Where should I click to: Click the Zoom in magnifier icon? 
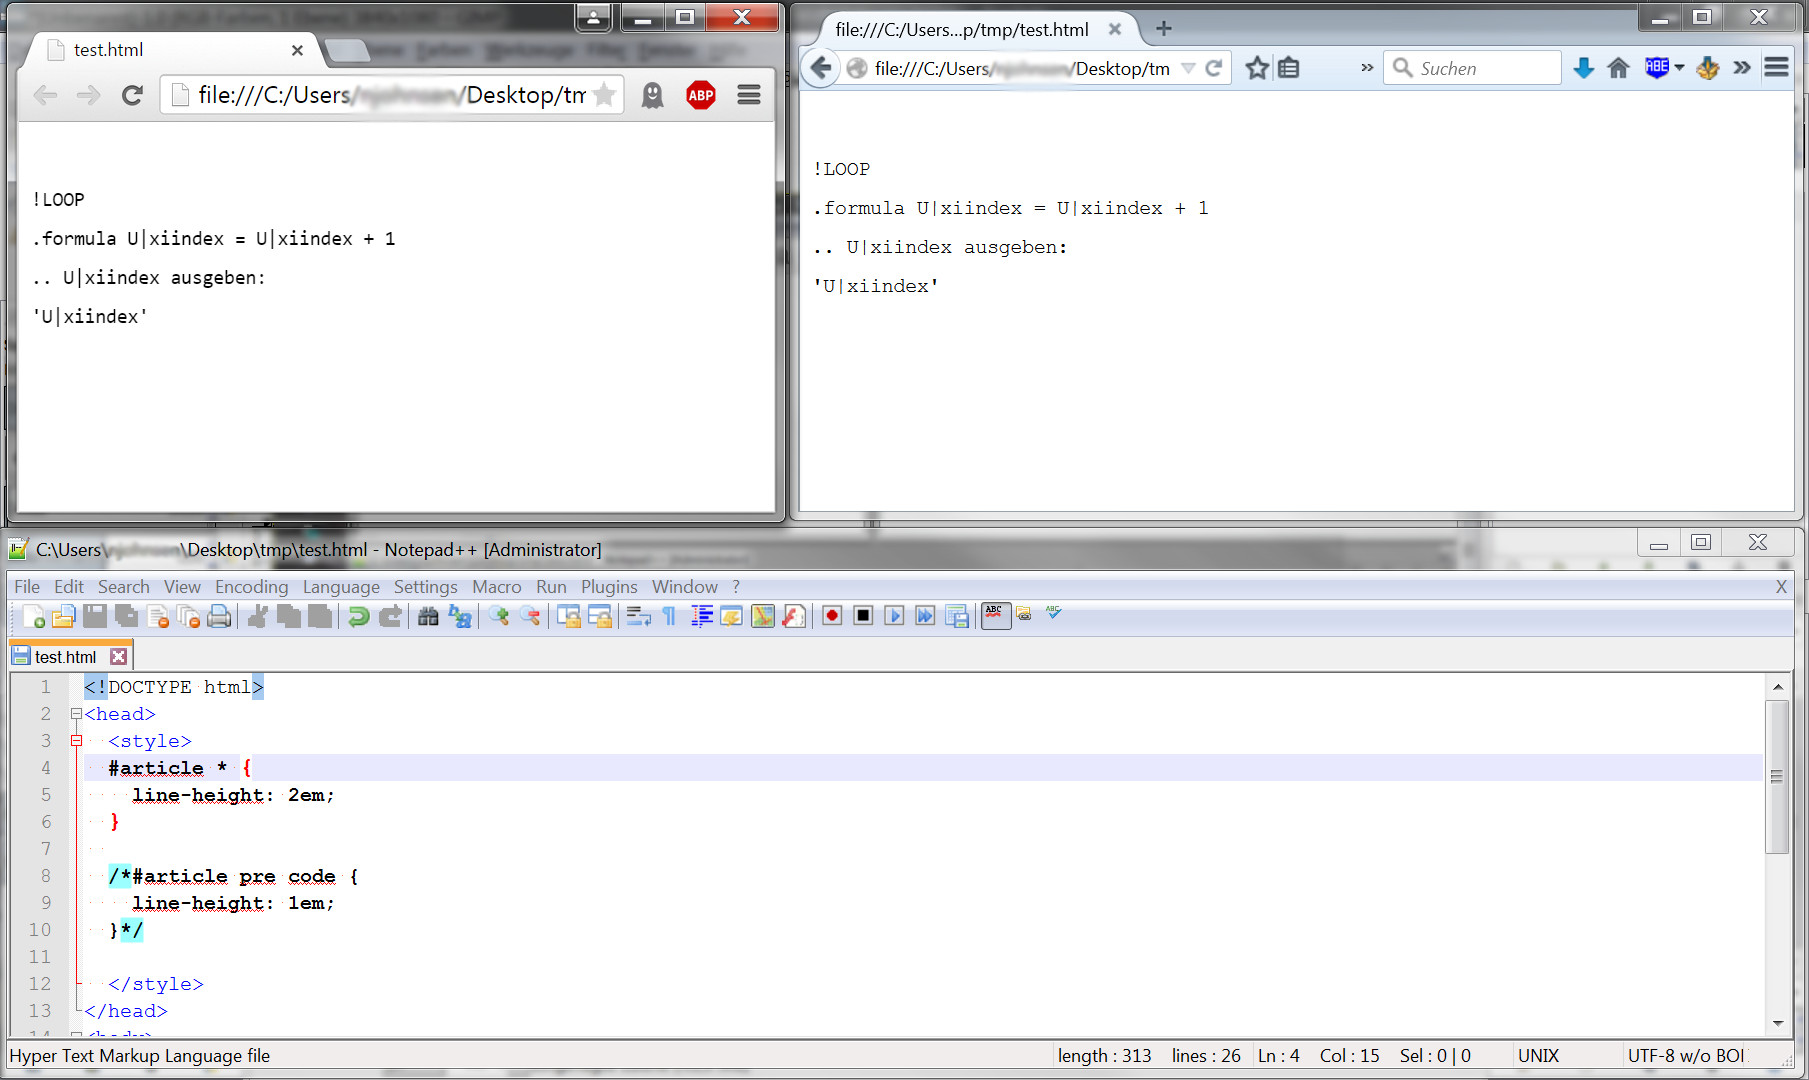(x=498, y=616)
